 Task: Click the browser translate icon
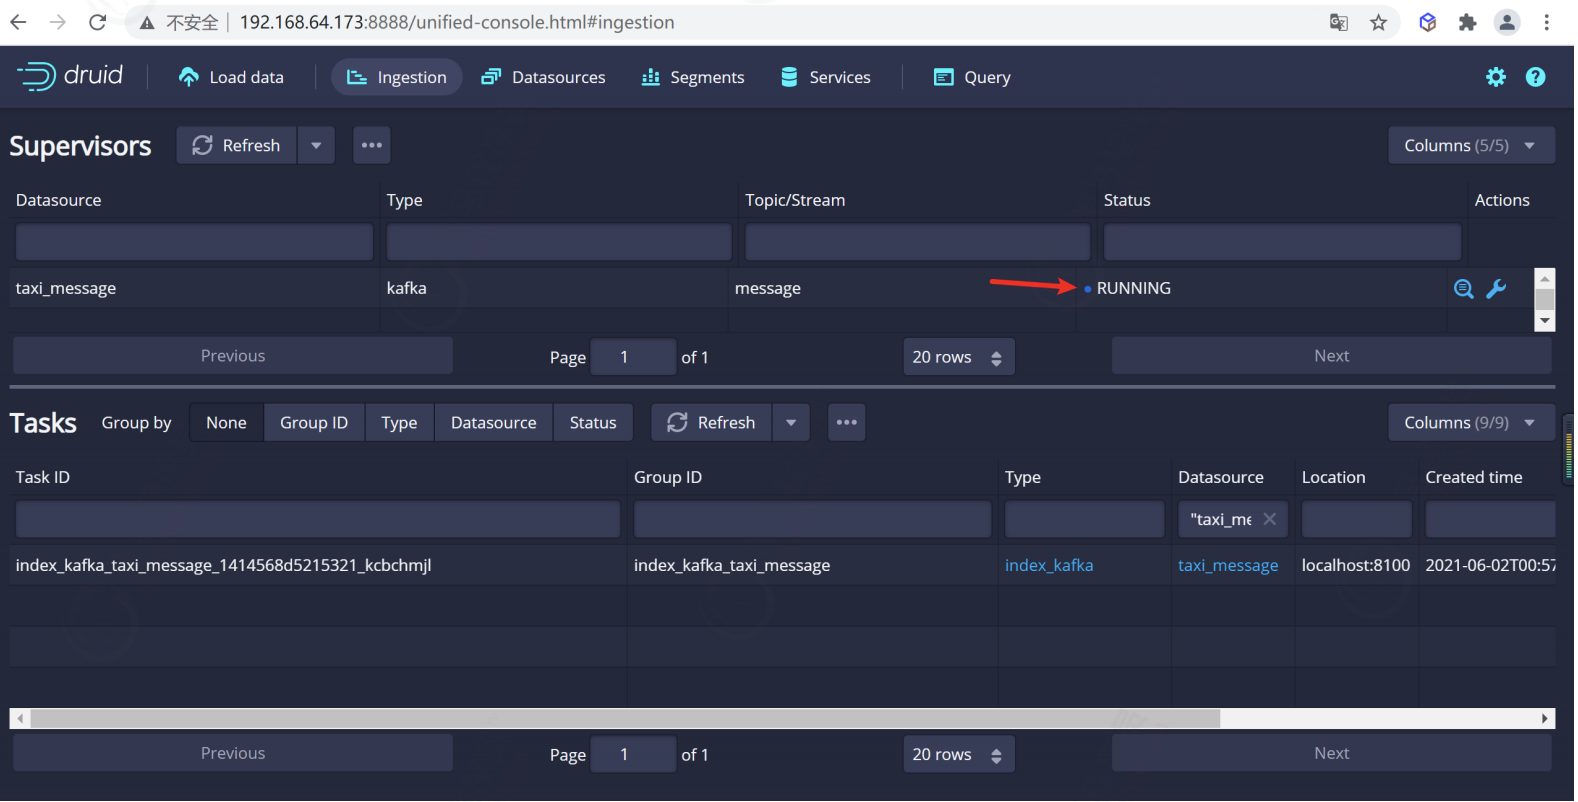tap(1339, 22)
